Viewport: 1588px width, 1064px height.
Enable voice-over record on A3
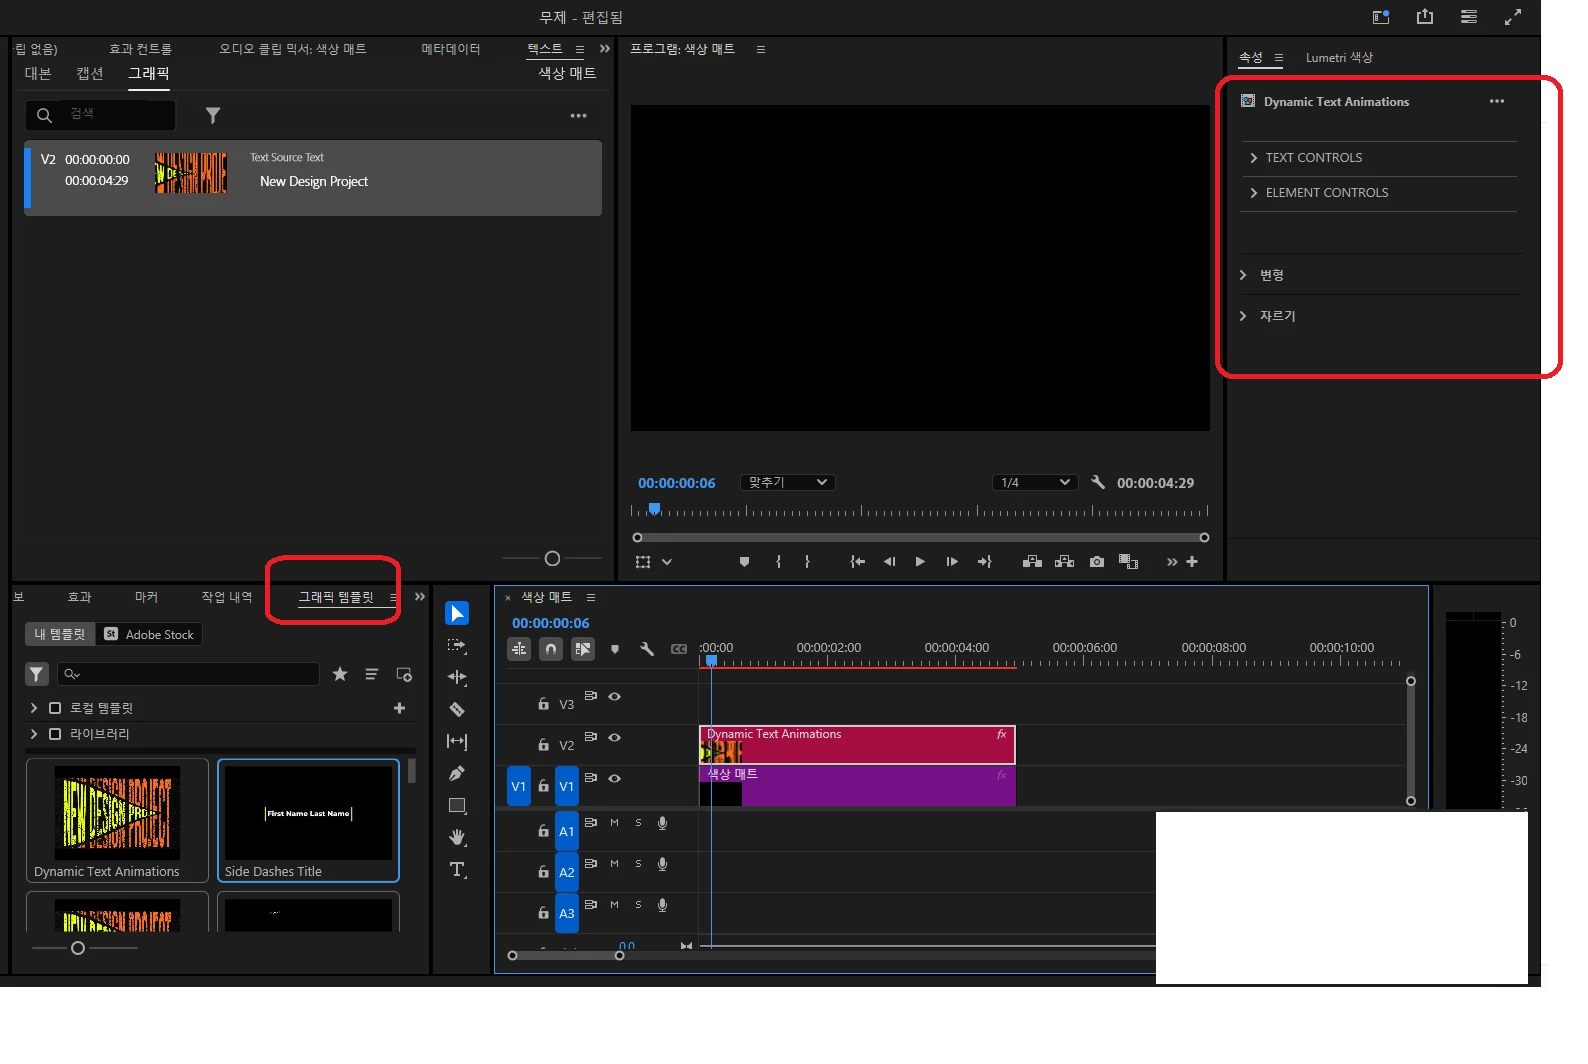coord(662,905)
